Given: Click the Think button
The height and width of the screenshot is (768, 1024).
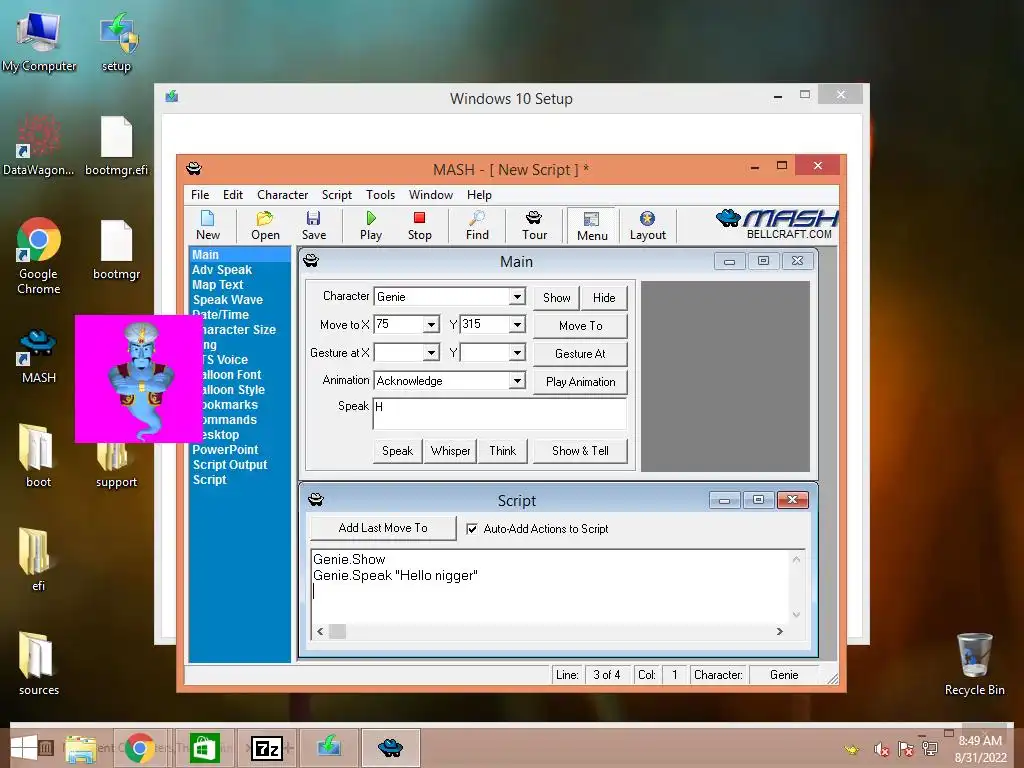Looking at the screenshot, I should [502, 451].
